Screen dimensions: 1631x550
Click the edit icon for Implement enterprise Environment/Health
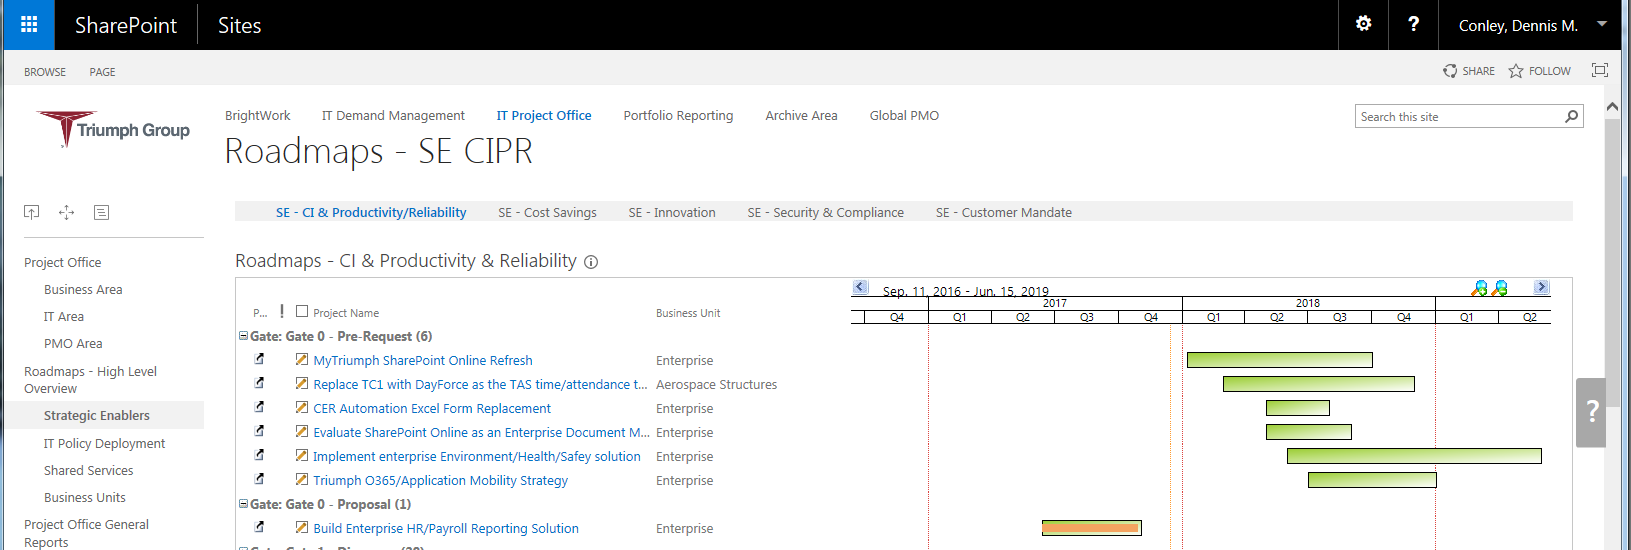click(x=301, y=456)
